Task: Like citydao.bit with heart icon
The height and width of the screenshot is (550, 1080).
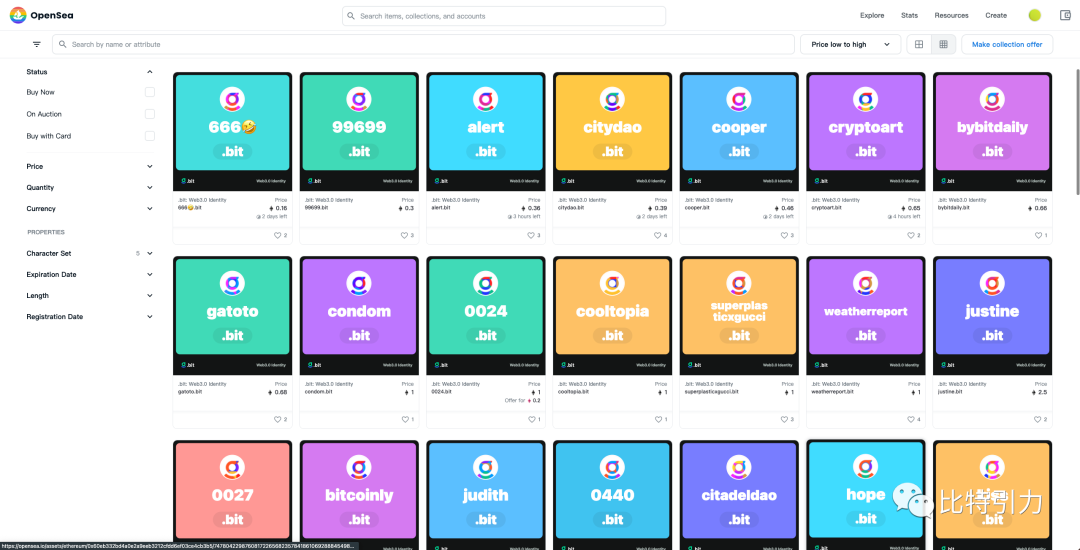Action: click(x=658, y=235)
